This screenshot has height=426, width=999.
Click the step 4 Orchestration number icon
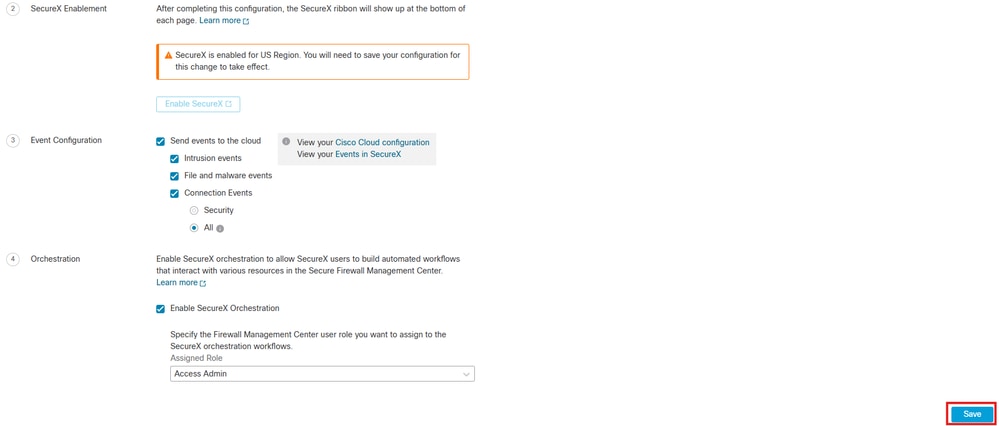tap(13, 259)
